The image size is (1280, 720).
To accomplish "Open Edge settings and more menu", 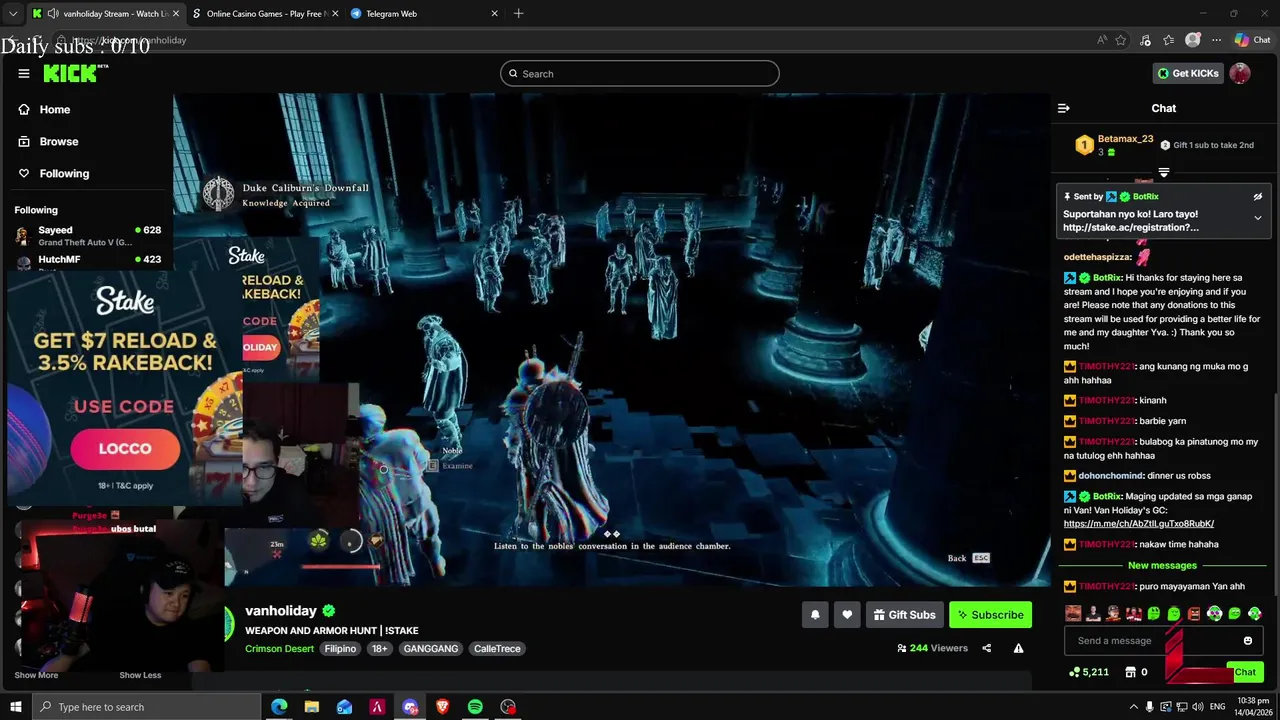I will [1216, 40].
